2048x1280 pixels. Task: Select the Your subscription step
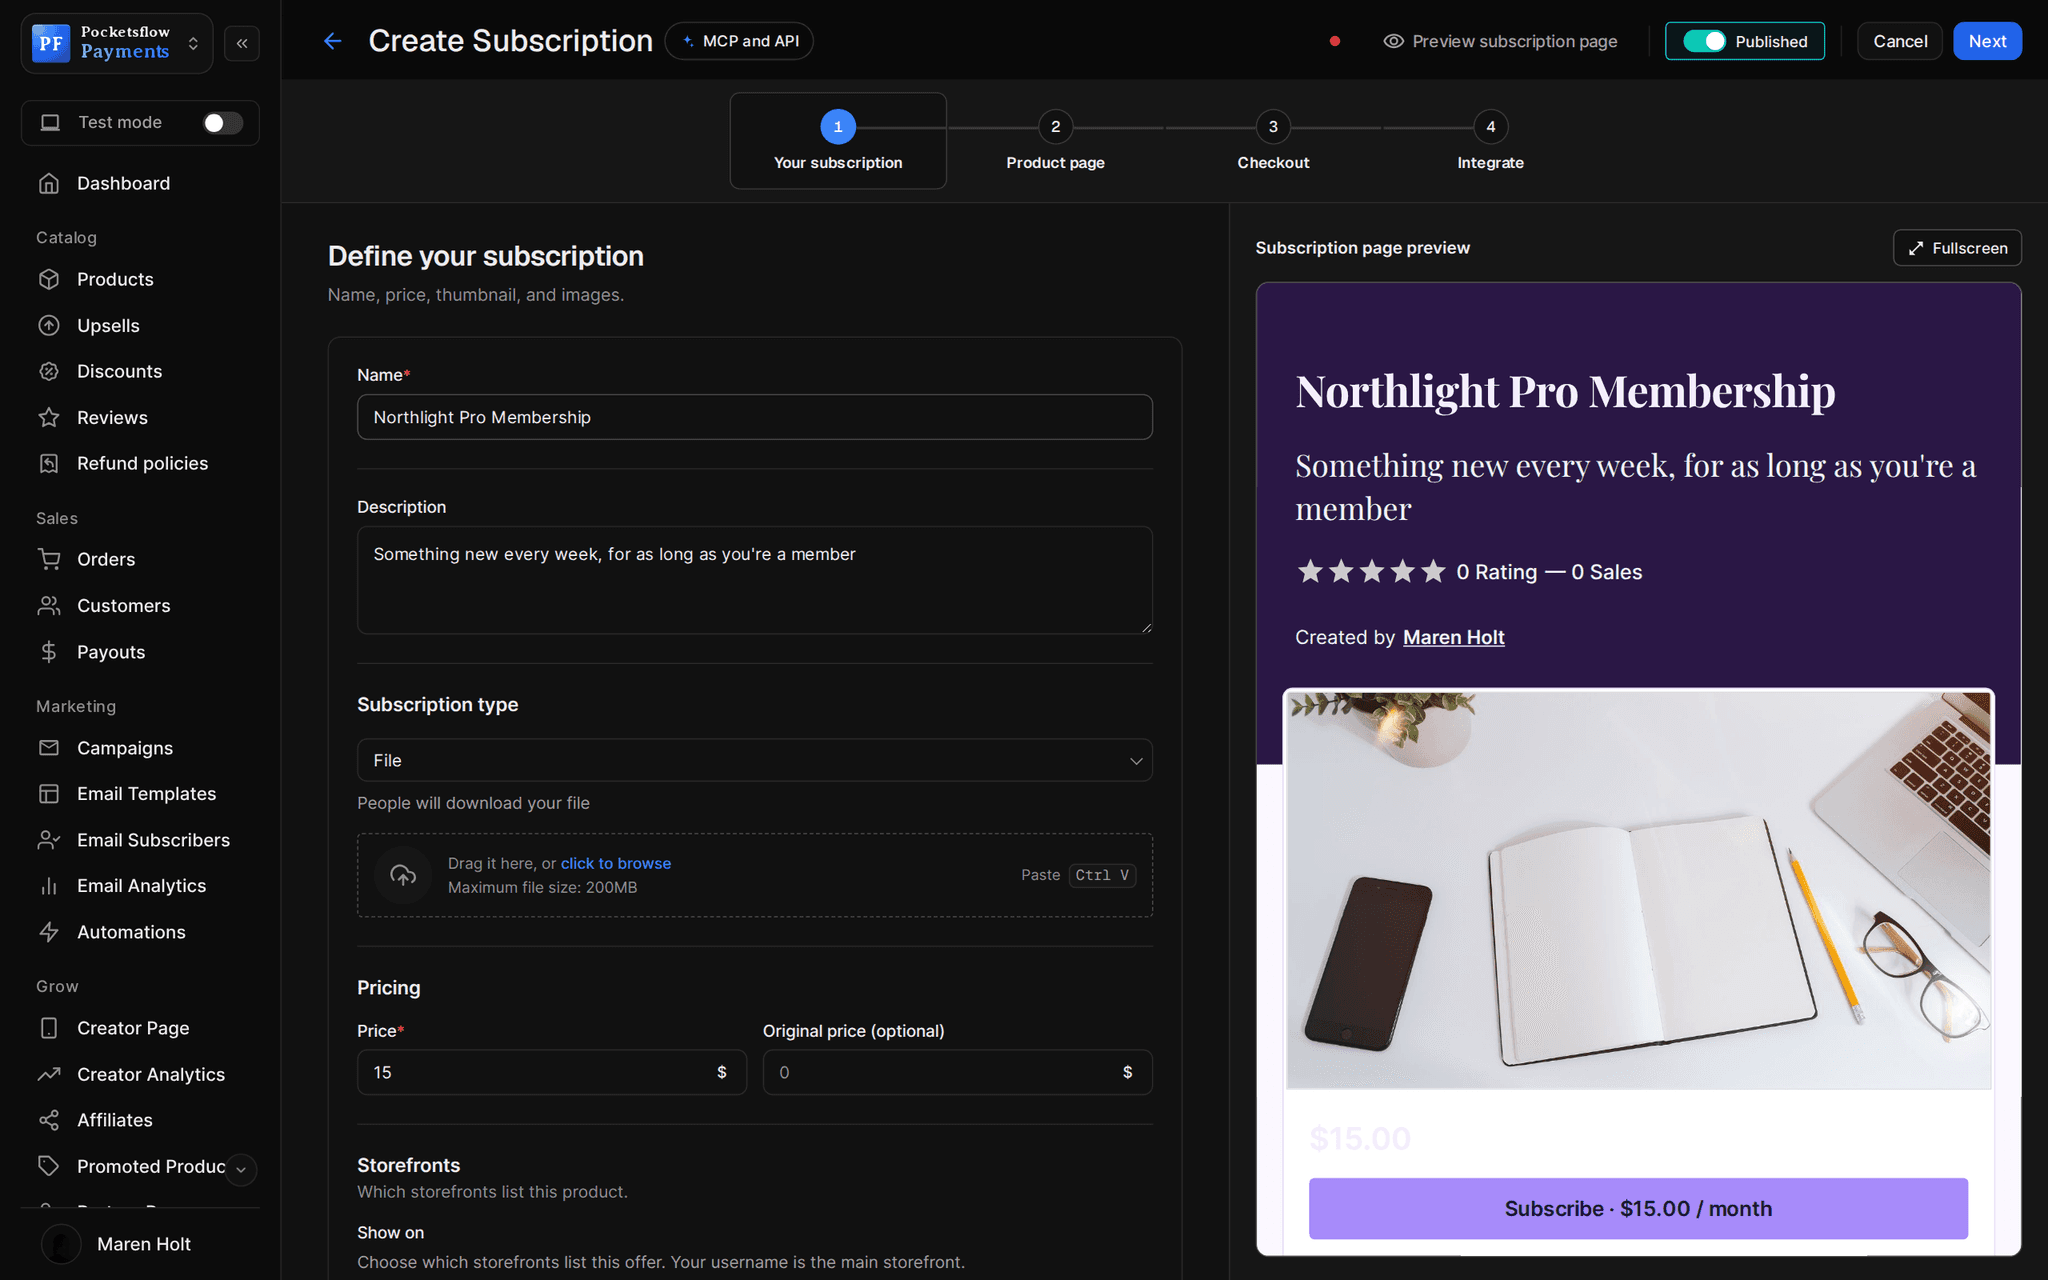(x=838, y=141)
